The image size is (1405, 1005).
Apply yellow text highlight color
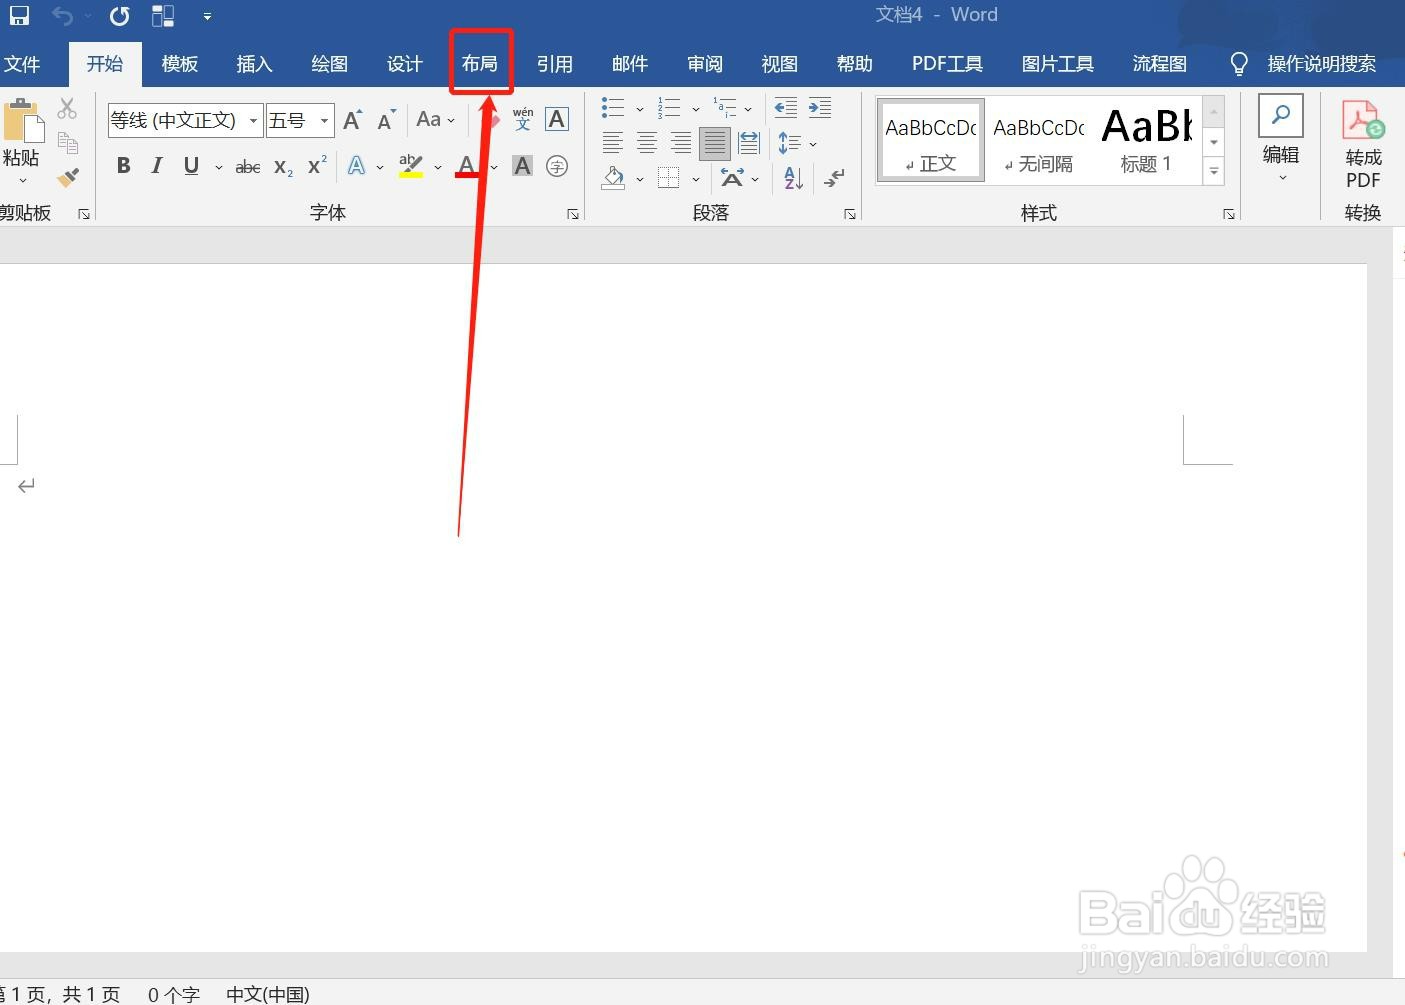411,166
